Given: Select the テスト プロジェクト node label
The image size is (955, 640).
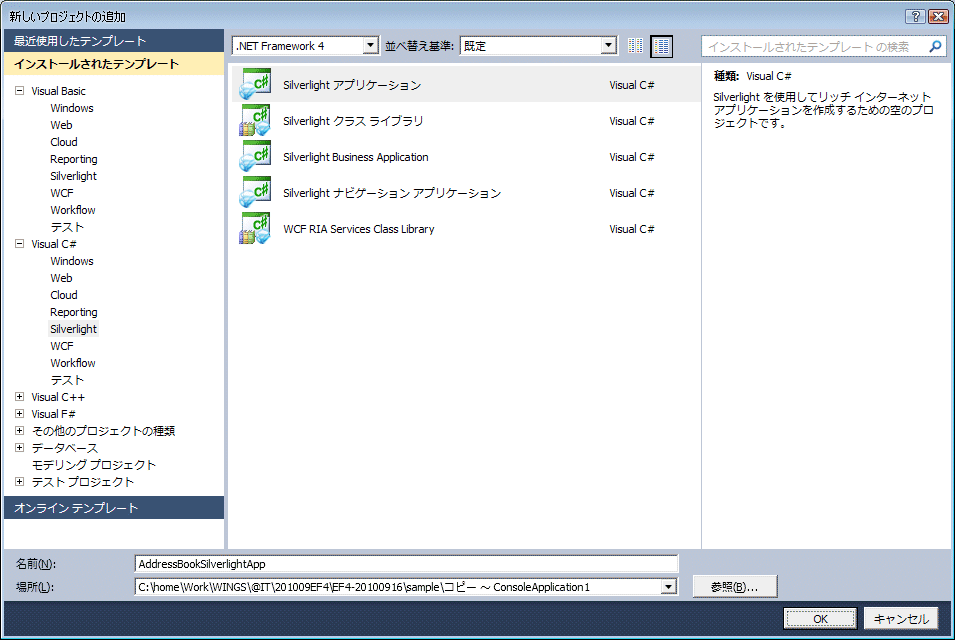Looking at the screenshot, I should point(83,482).
